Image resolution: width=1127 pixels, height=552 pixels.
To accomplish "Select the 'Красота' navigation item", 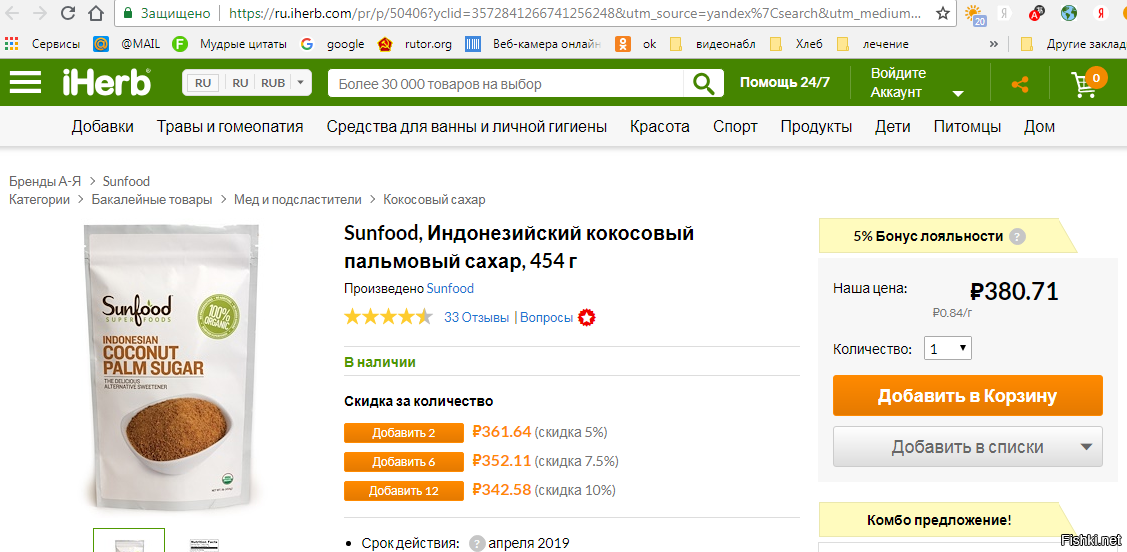I will tap(659, 127).
